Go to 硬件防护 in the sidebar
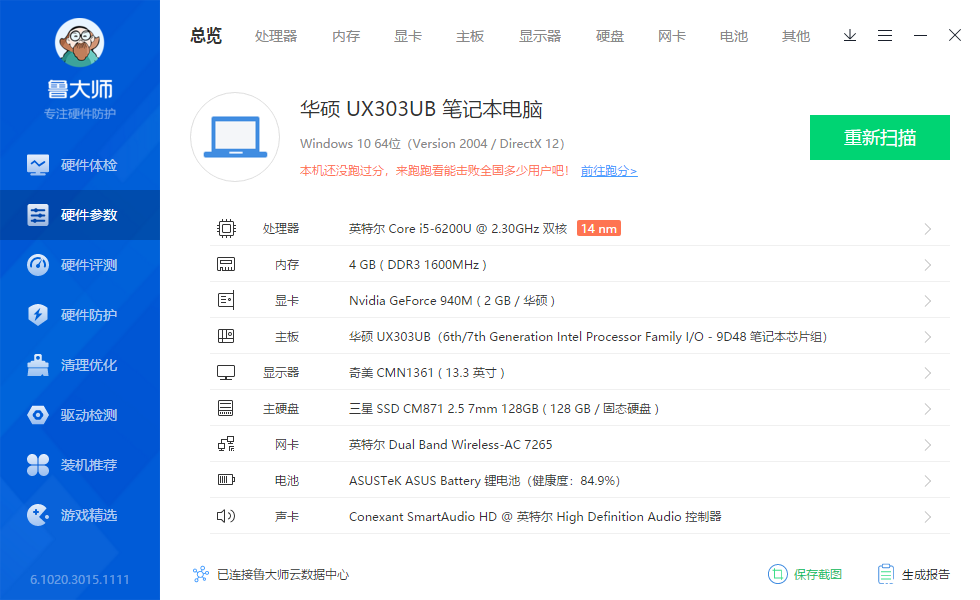980x600 pixels. [x=80, y=315]
